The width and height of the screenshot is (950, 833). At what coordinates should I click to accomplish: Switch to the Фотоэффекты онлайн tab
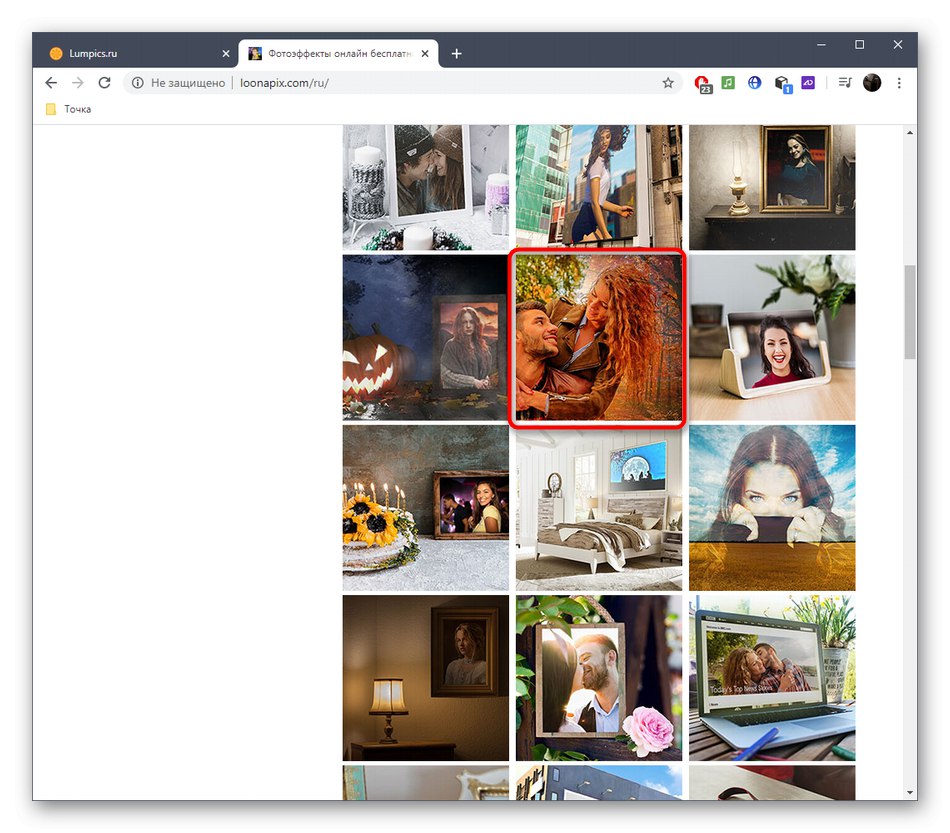(x=339, y=53)
